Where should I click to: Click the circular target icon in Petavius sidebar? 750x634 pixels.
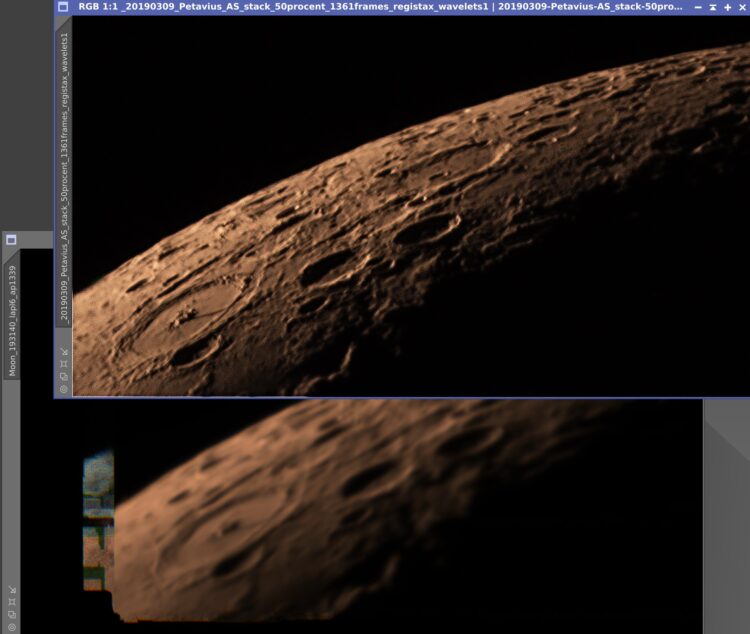point(64,389)
